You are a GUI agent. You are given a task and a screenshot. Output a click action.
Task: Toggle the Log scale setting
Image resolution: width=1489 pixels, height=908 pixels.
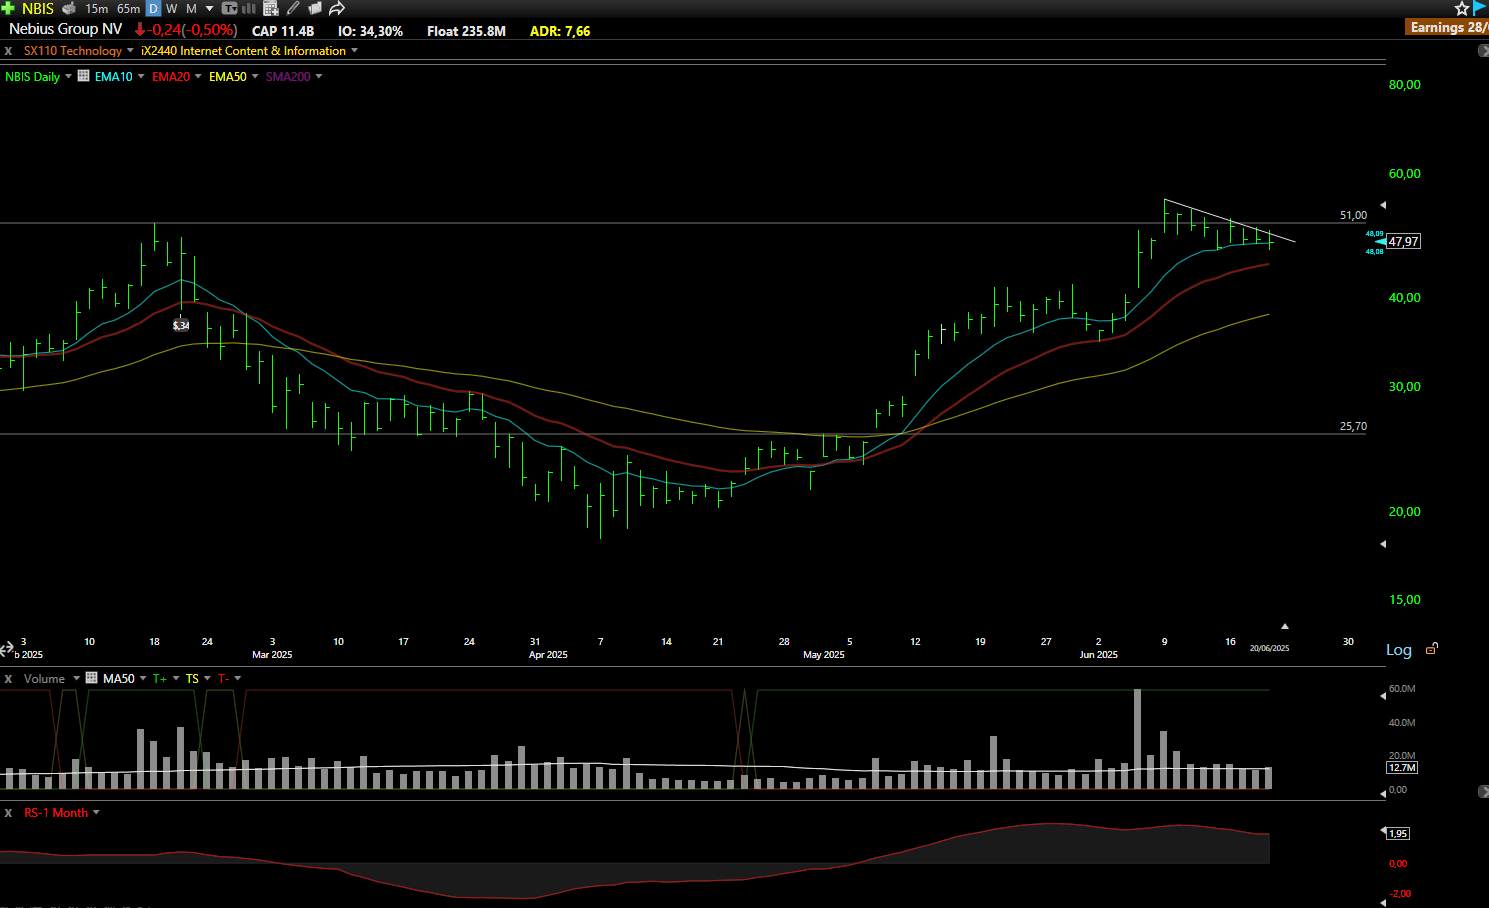tap(1399, 650)
